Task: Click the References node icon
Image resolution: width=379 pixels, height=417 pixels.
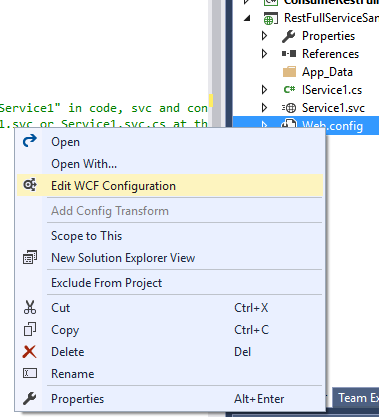Action: pos(289,54)
